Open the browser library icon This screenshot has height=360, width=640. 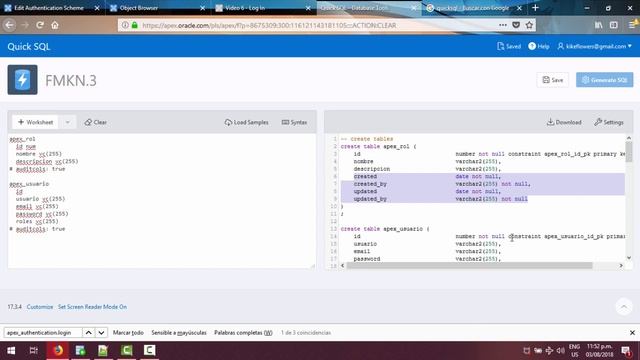[598, 25]
